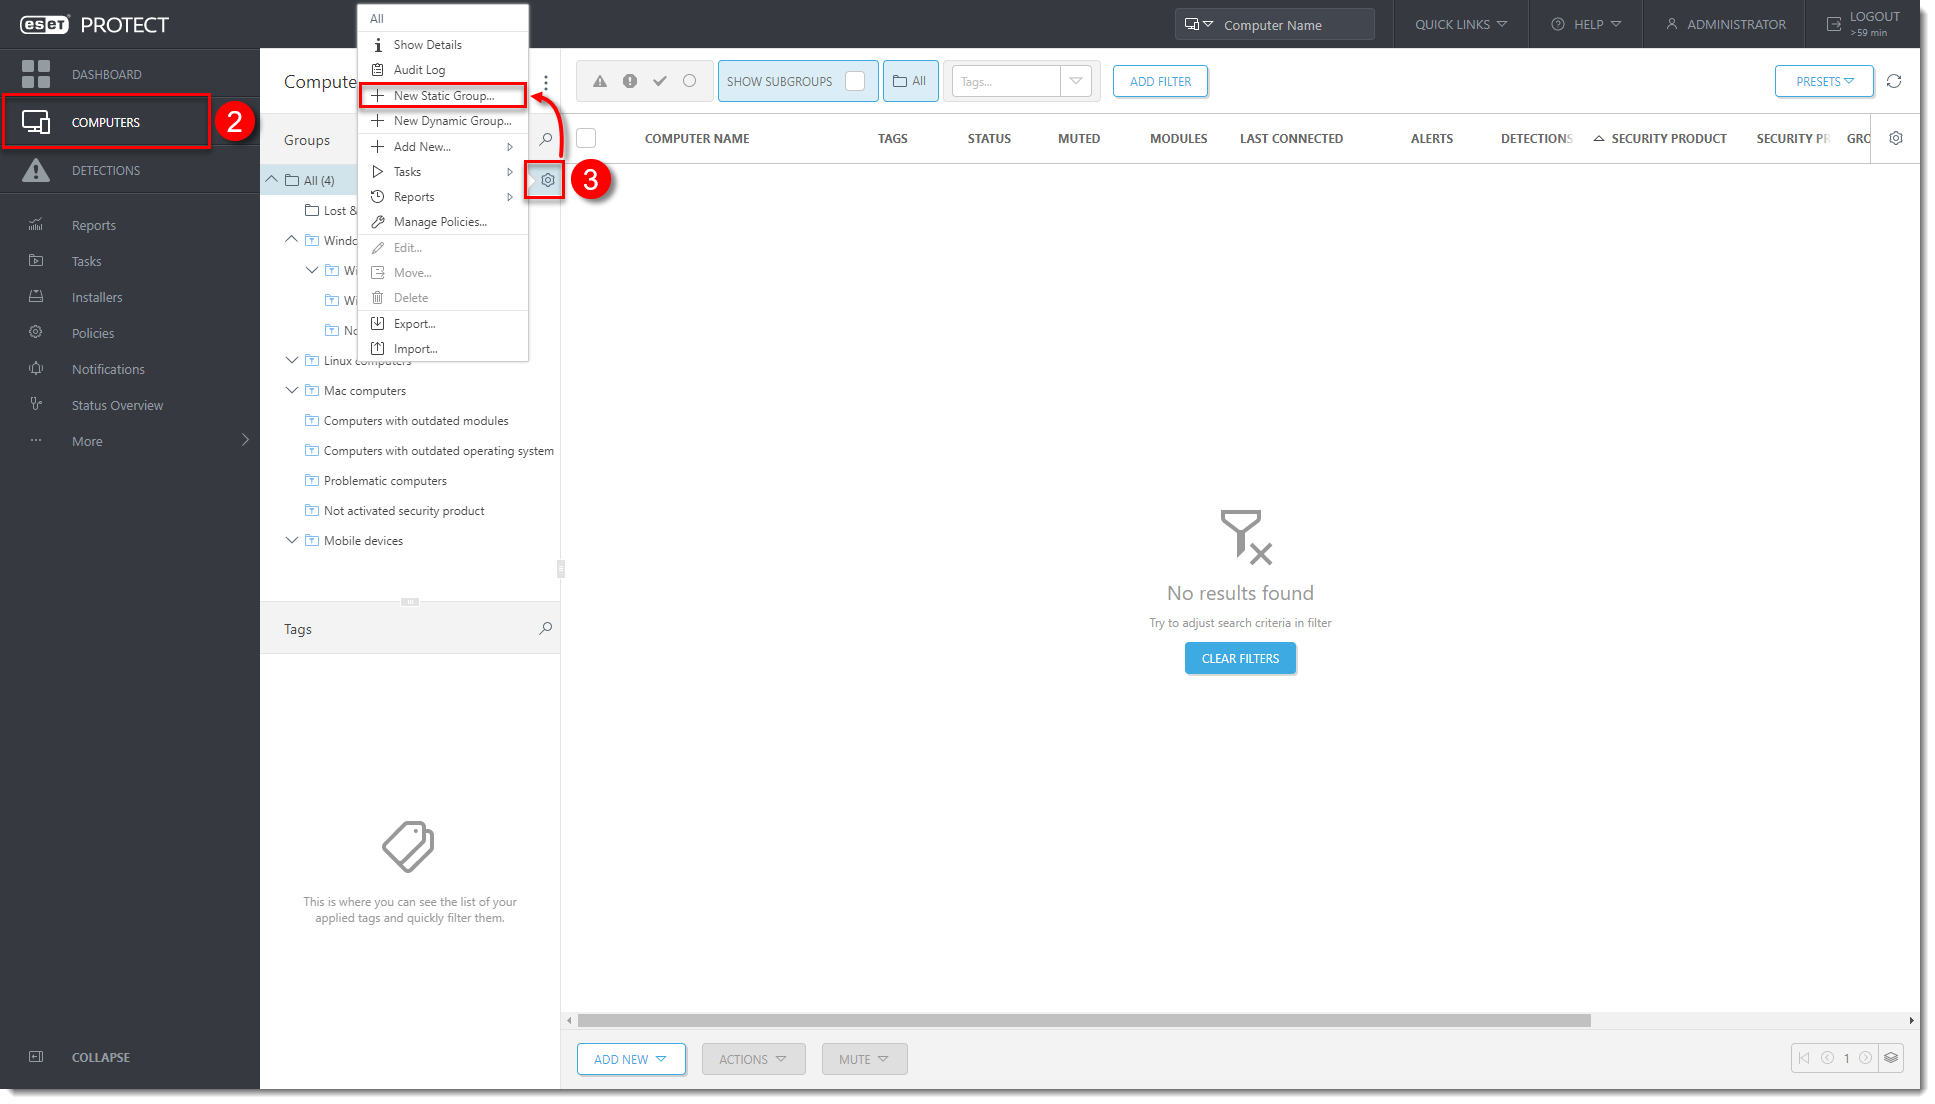This screenshot has width=1935, height=1104.
Task: Toggle the Show Subgroups checkbox
Action: [x=855, y=81]
